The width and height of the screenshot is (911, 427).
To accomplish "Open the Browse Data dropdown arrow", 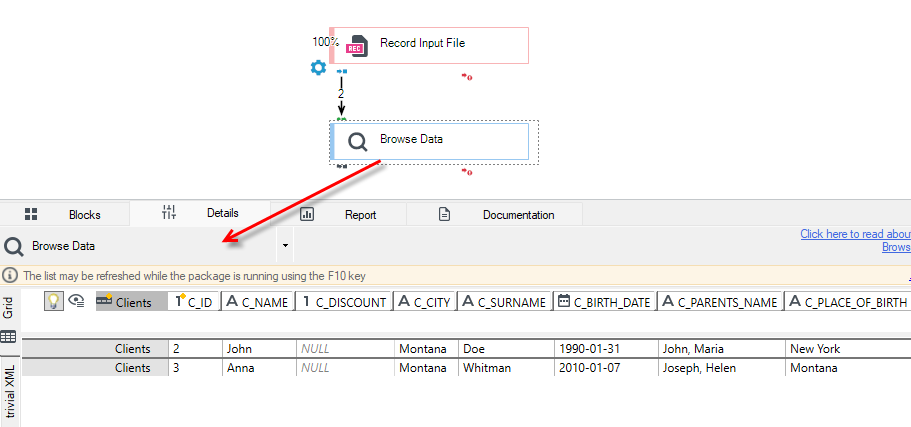I will point(285,245).
